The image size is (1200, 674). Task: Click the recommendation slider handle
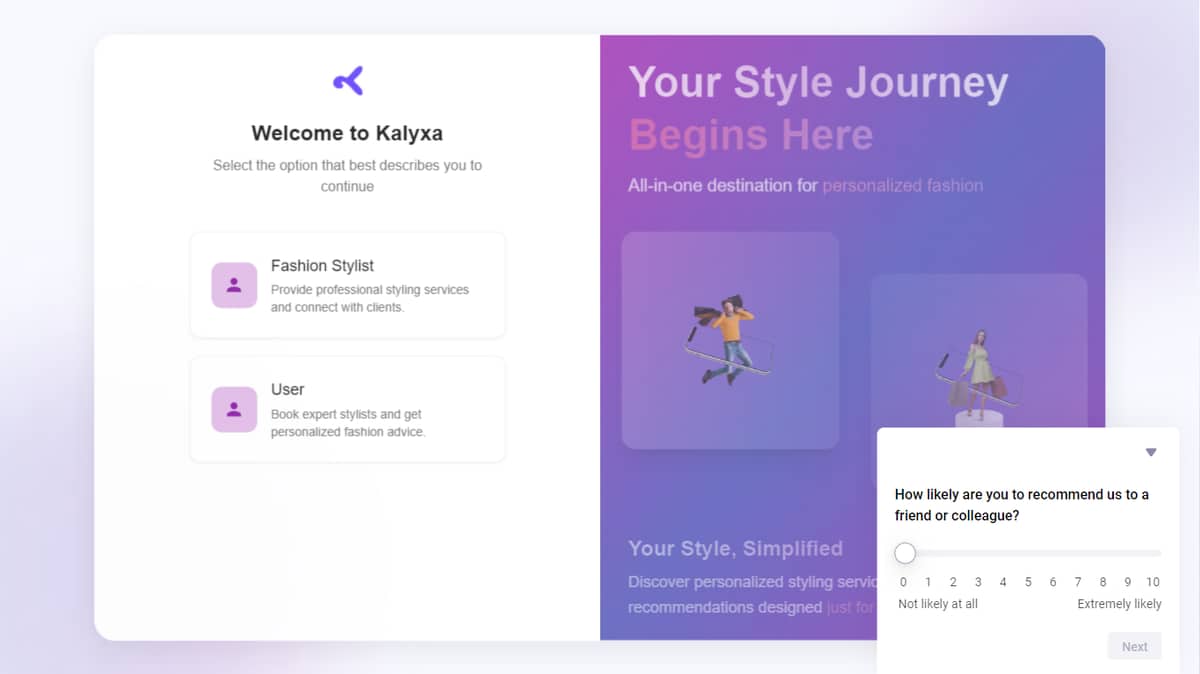coord(905,553)
